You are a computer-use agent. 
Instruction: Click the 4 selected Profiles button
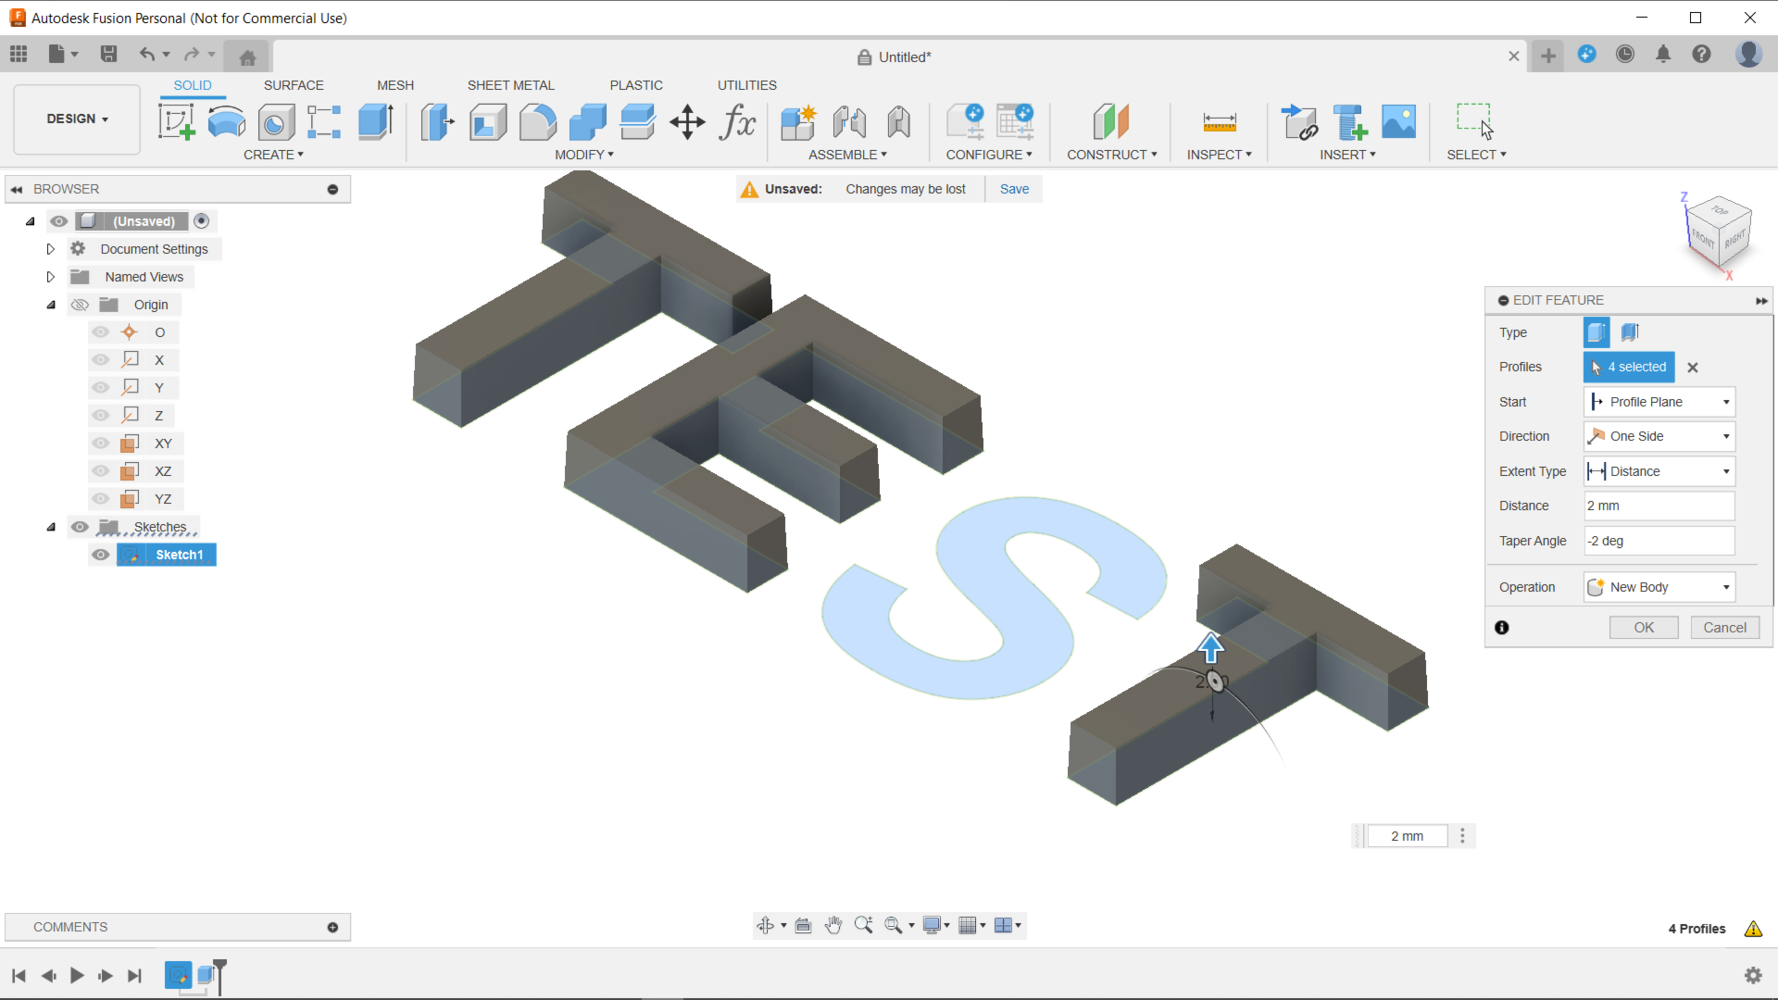[x=1628, y=367]
